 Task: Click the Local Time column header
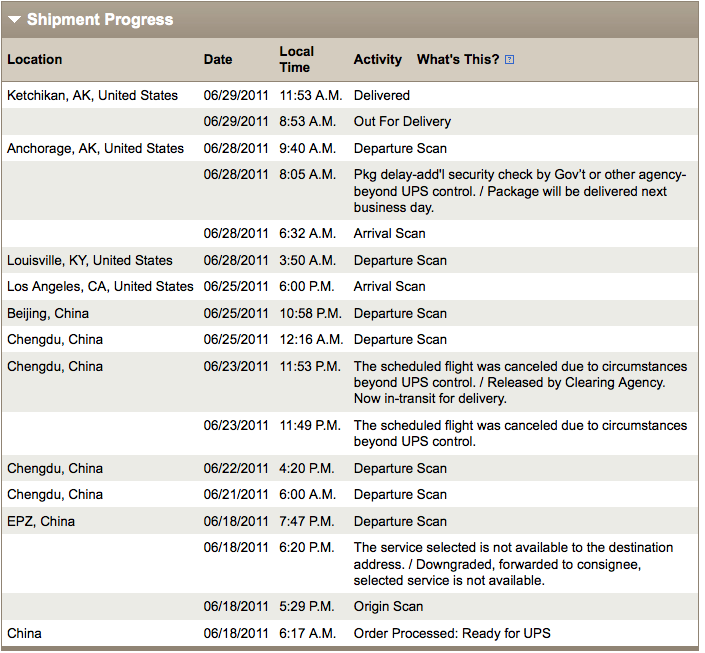[x=296, y=59]
